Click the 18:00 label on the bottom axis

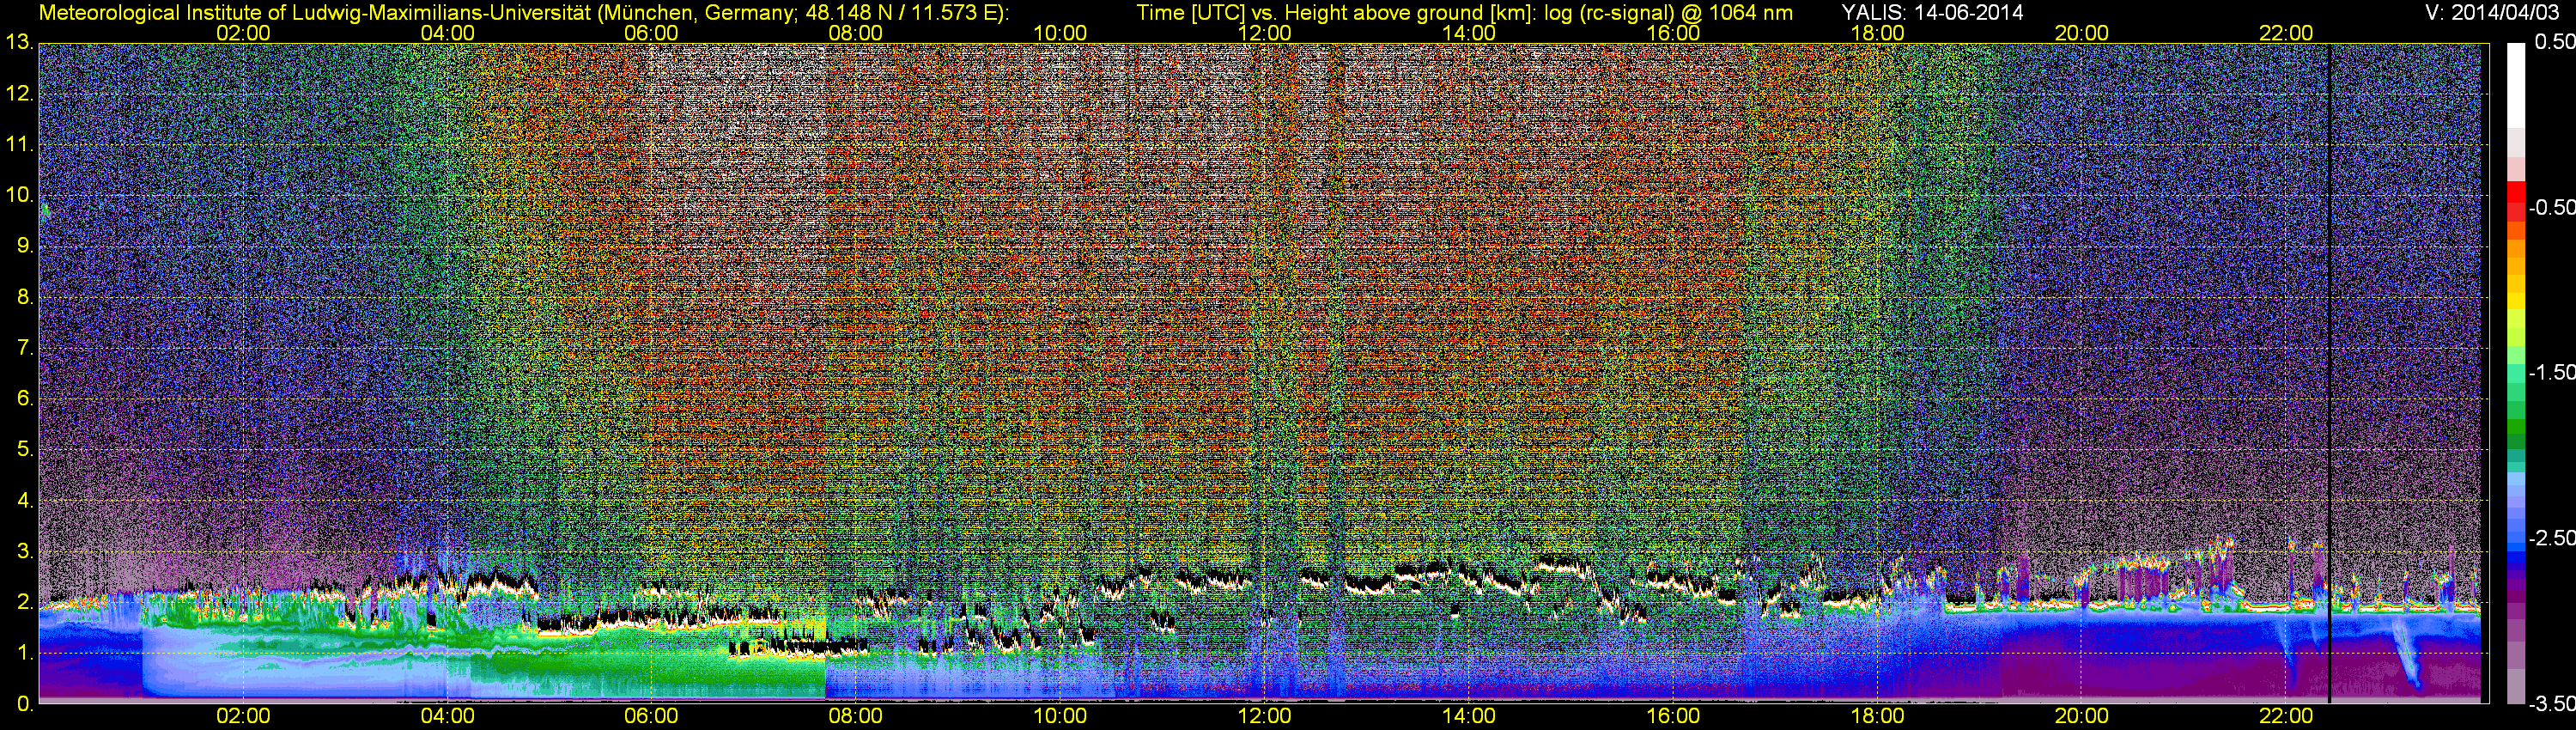1877,716
